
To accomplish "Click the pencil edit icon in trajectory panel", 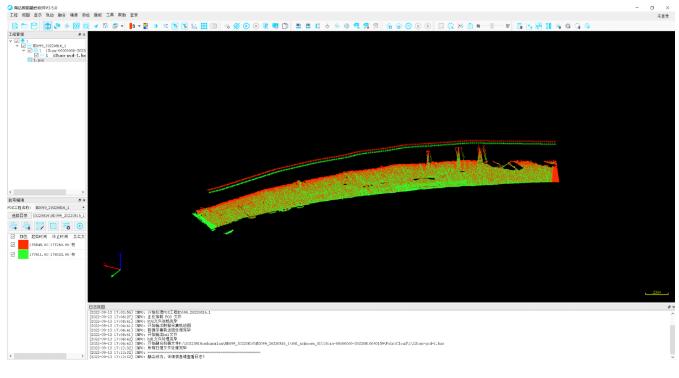I will click(x=40, y=226).
